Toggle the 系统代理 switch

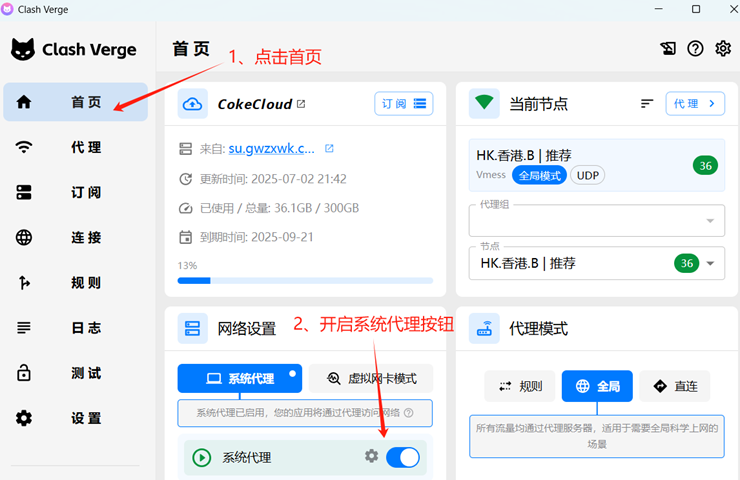pyautogui.click(x=403, y=458)
